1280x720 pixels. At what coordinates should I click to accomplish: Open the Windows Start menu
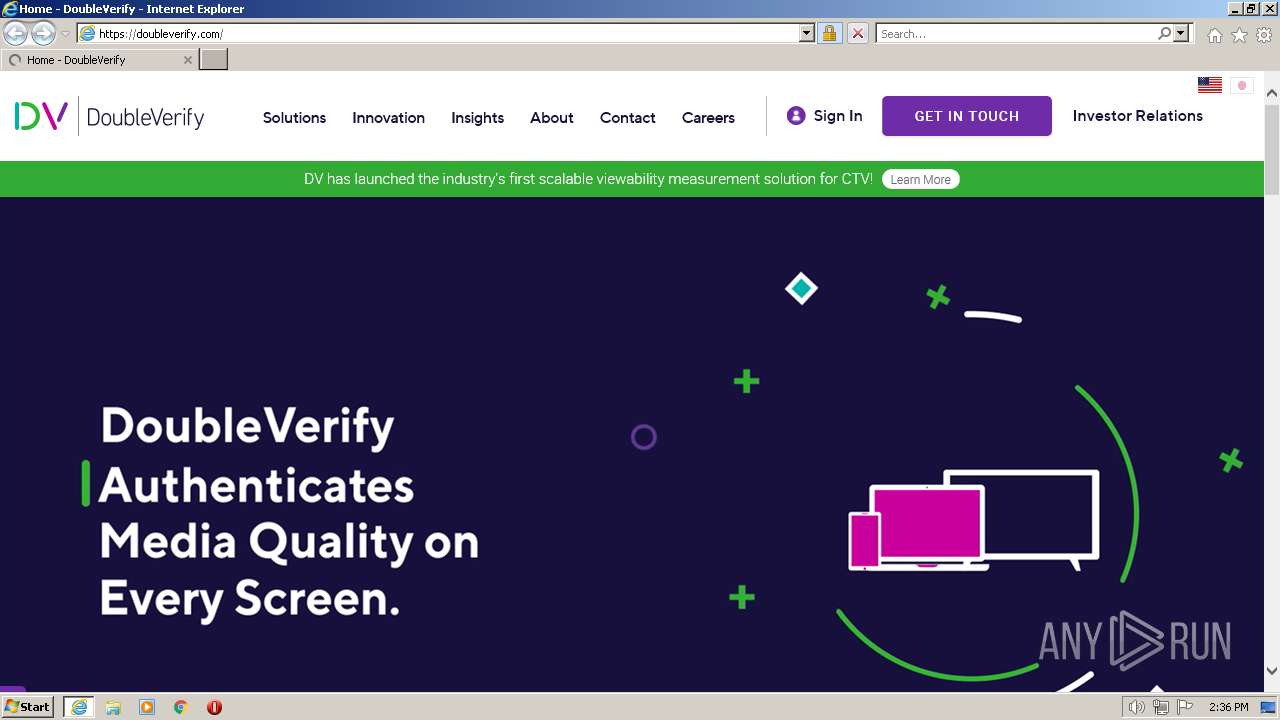(x=28, y=707)
